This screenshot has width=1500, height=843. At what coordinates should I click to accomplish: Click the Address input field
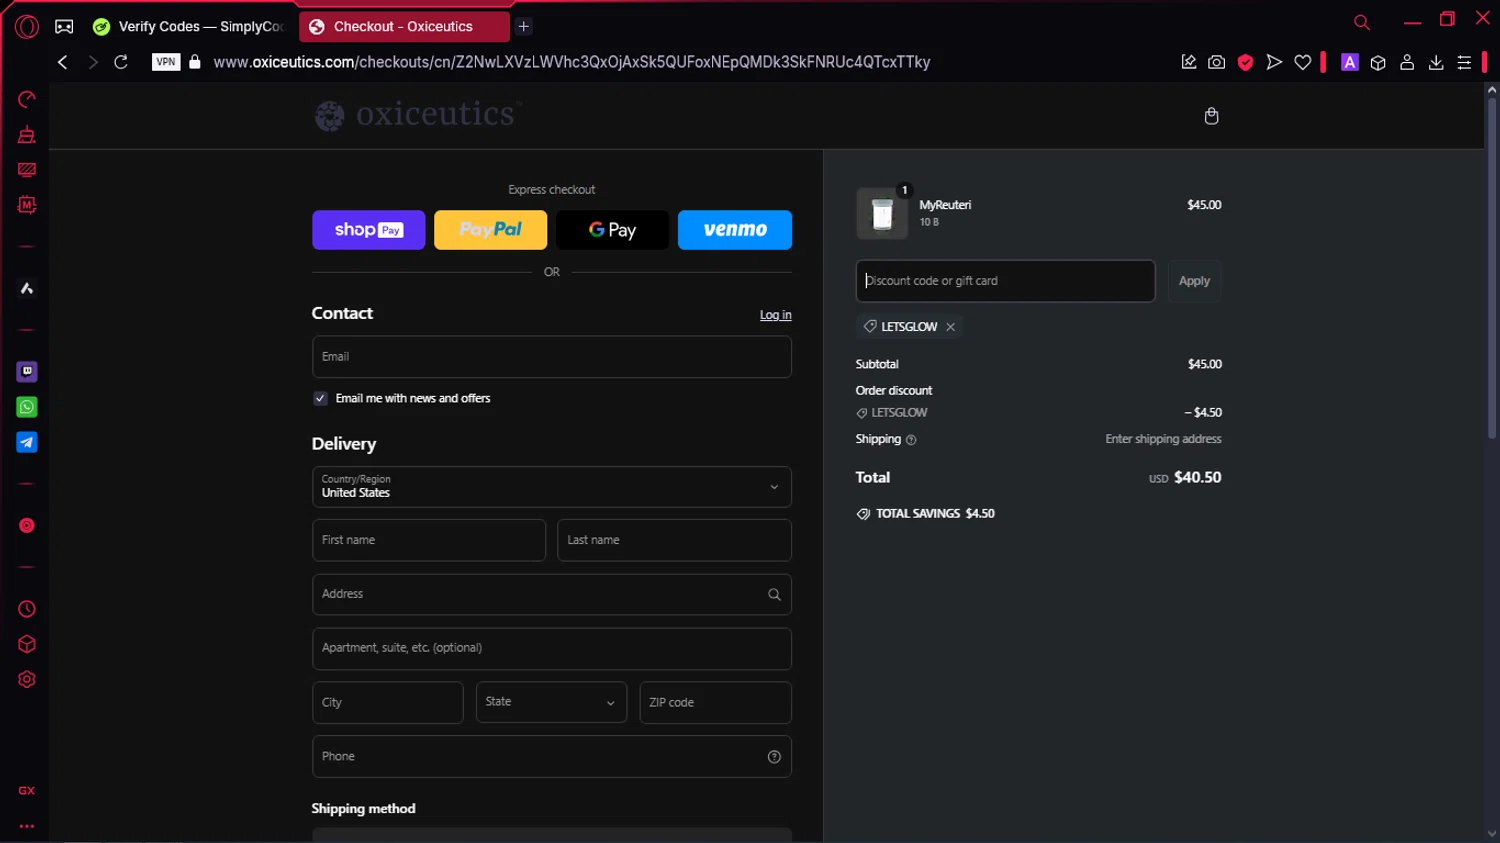[552, 594]
